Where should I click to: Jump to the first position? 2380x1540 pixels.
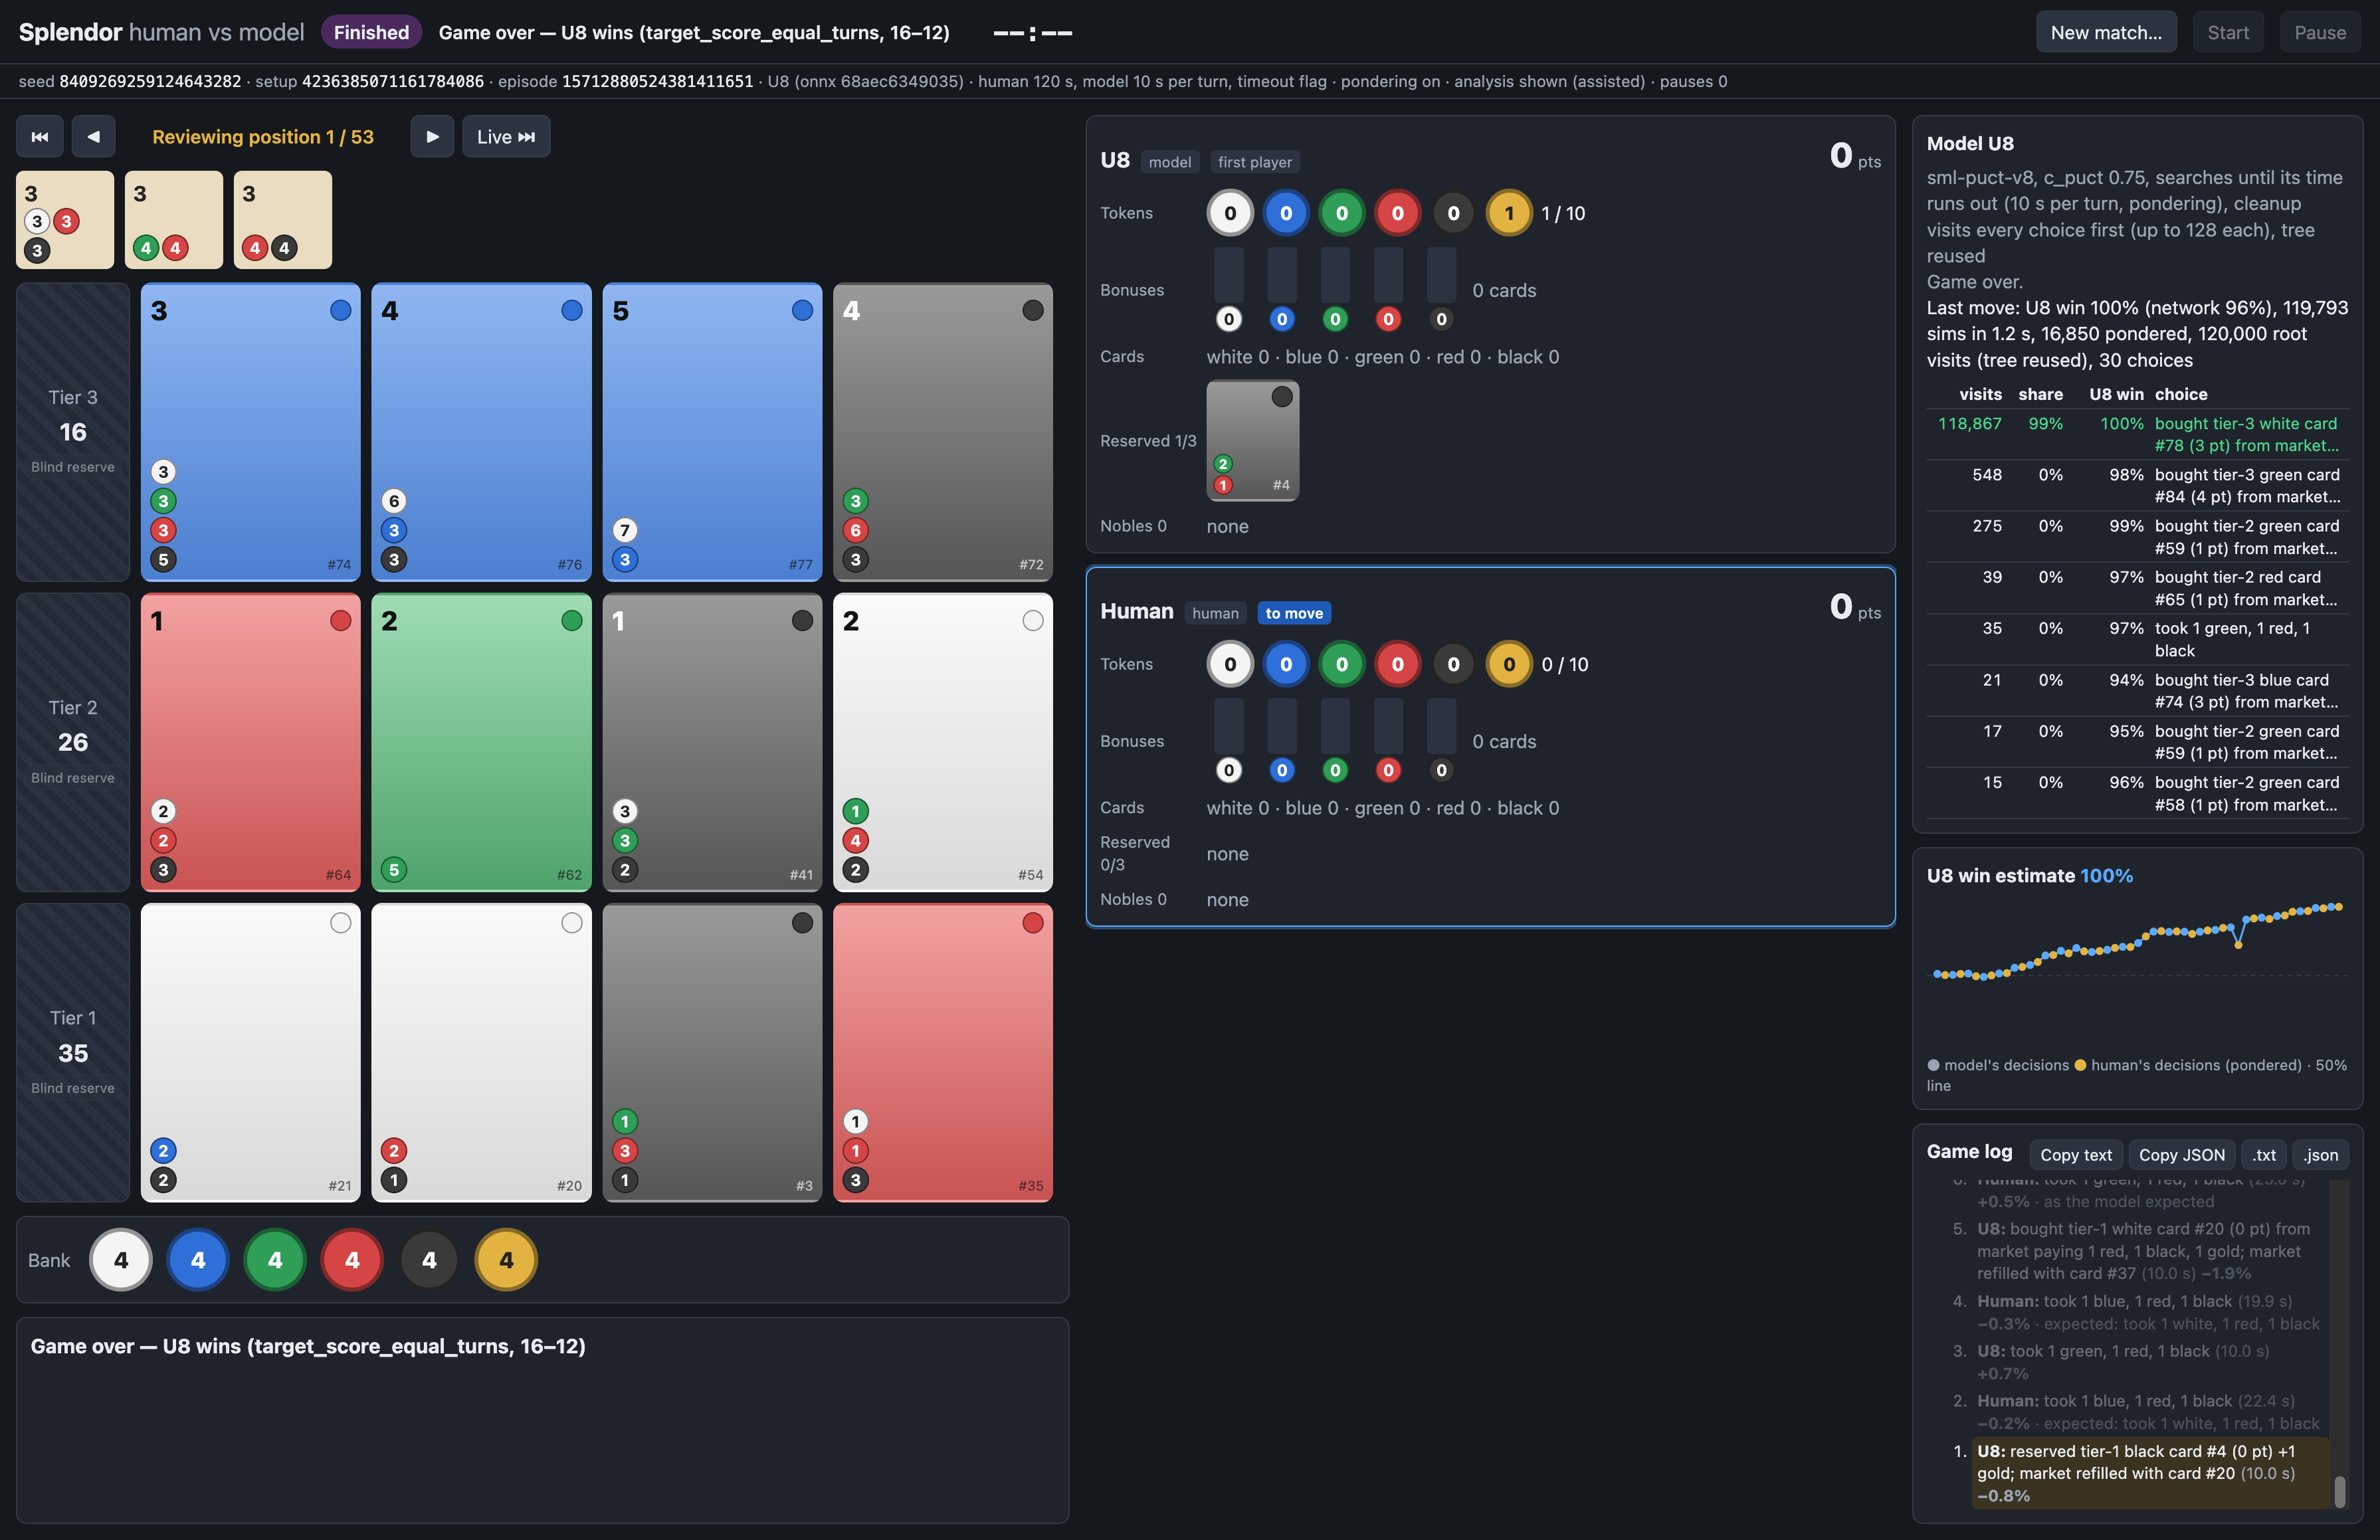click(40, 137)
